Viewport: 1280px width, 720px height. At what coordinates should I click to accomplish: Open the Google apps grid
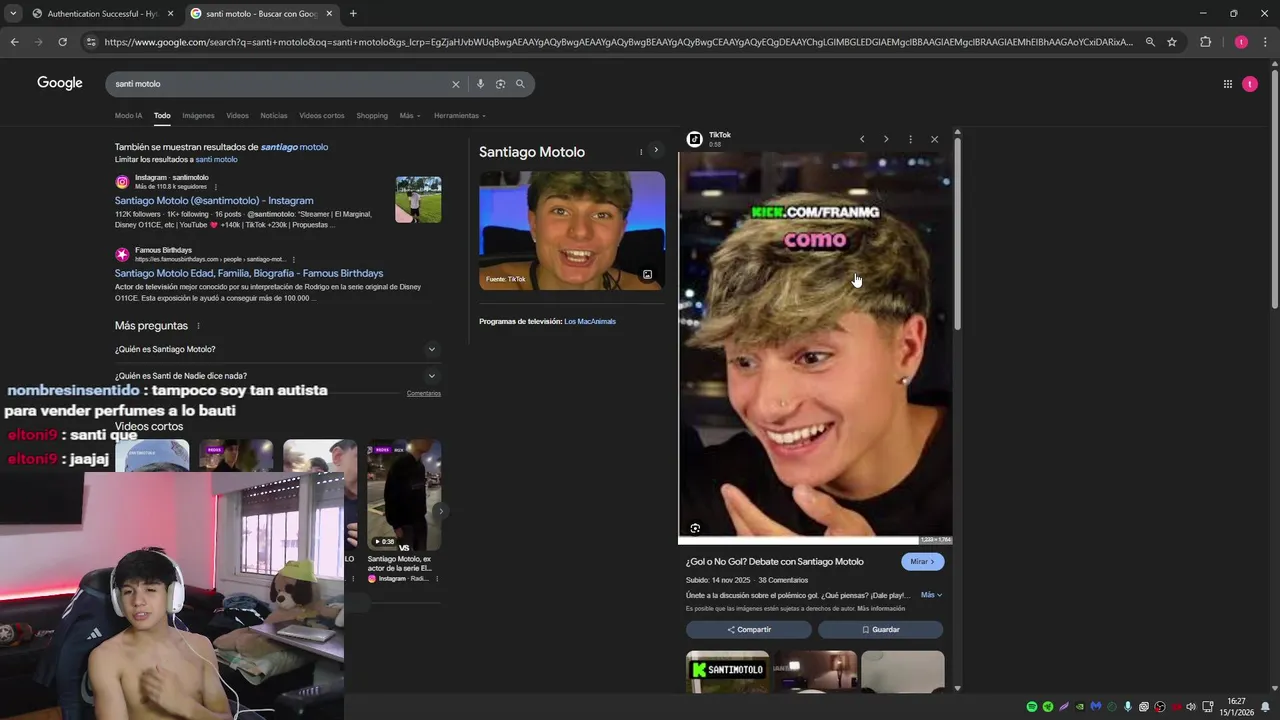point(1228,84)
